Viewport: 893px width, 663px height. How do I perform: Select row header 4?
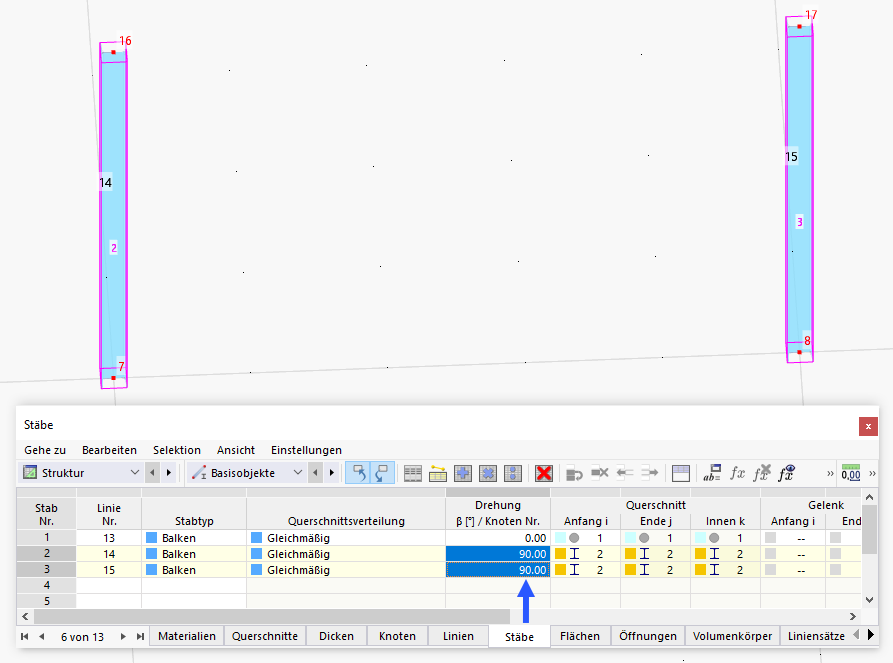click(x=46, y=585)
